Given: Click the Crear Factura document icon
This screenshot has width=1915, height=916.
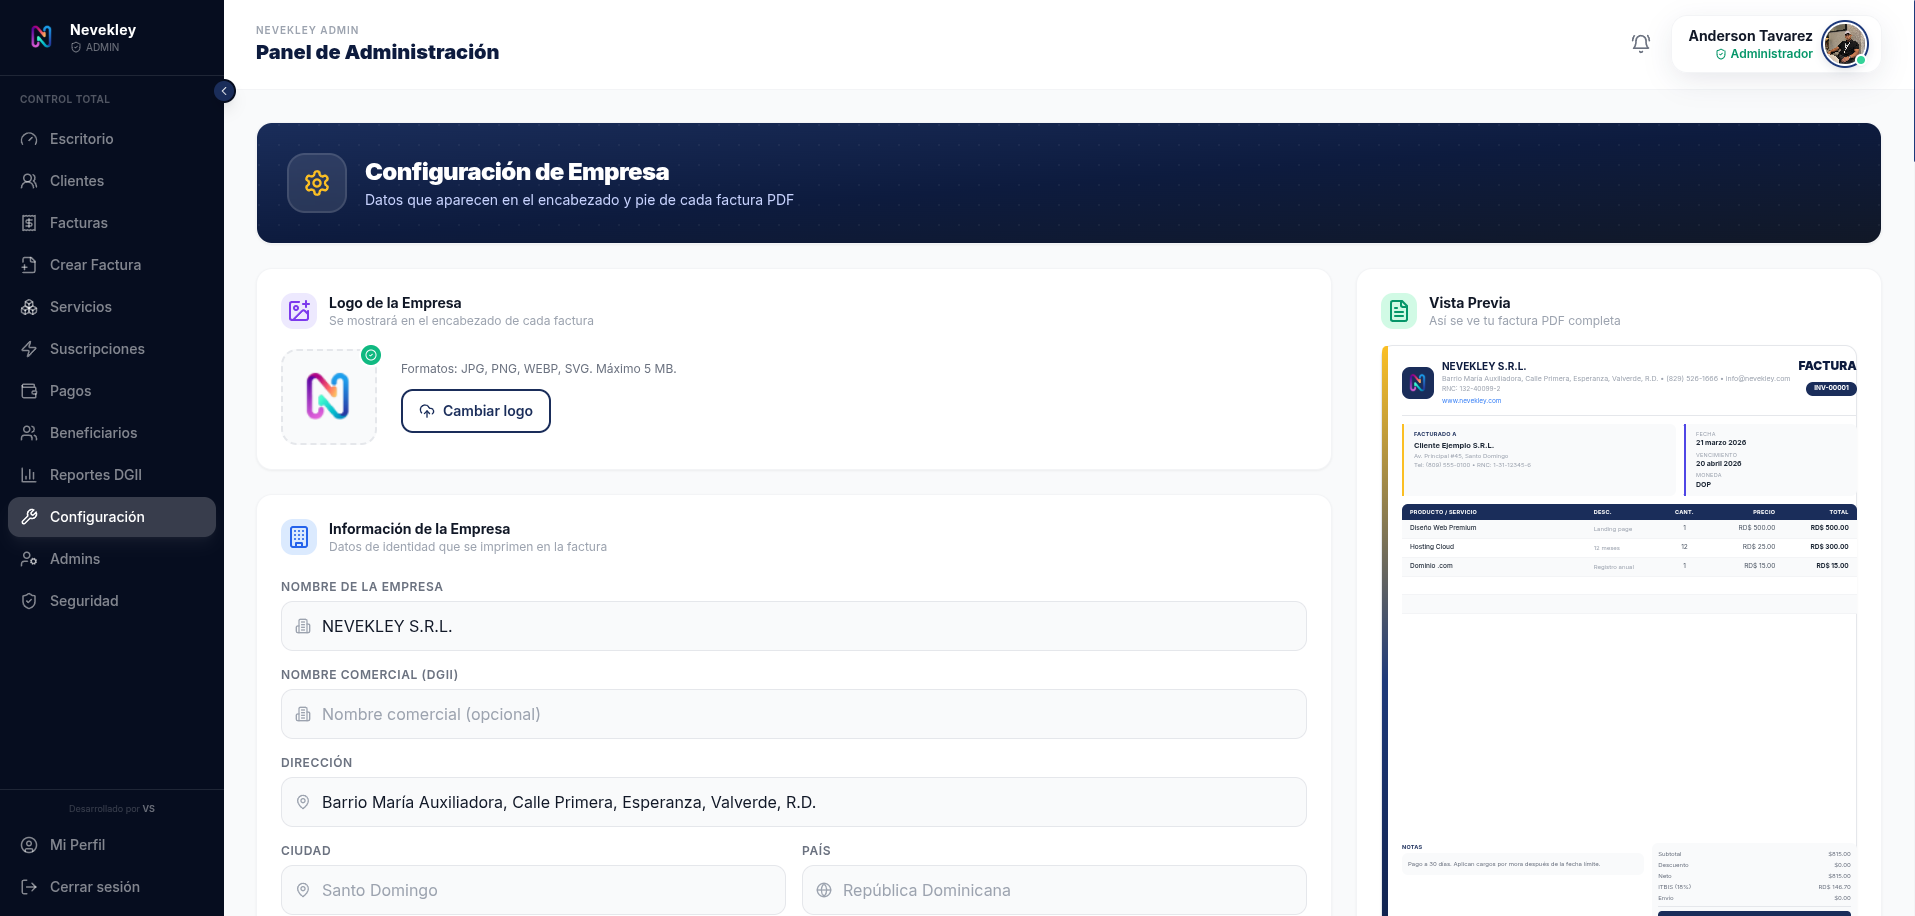Looking at the screenshot, I should pyautogui.click(x=29, y=265).
